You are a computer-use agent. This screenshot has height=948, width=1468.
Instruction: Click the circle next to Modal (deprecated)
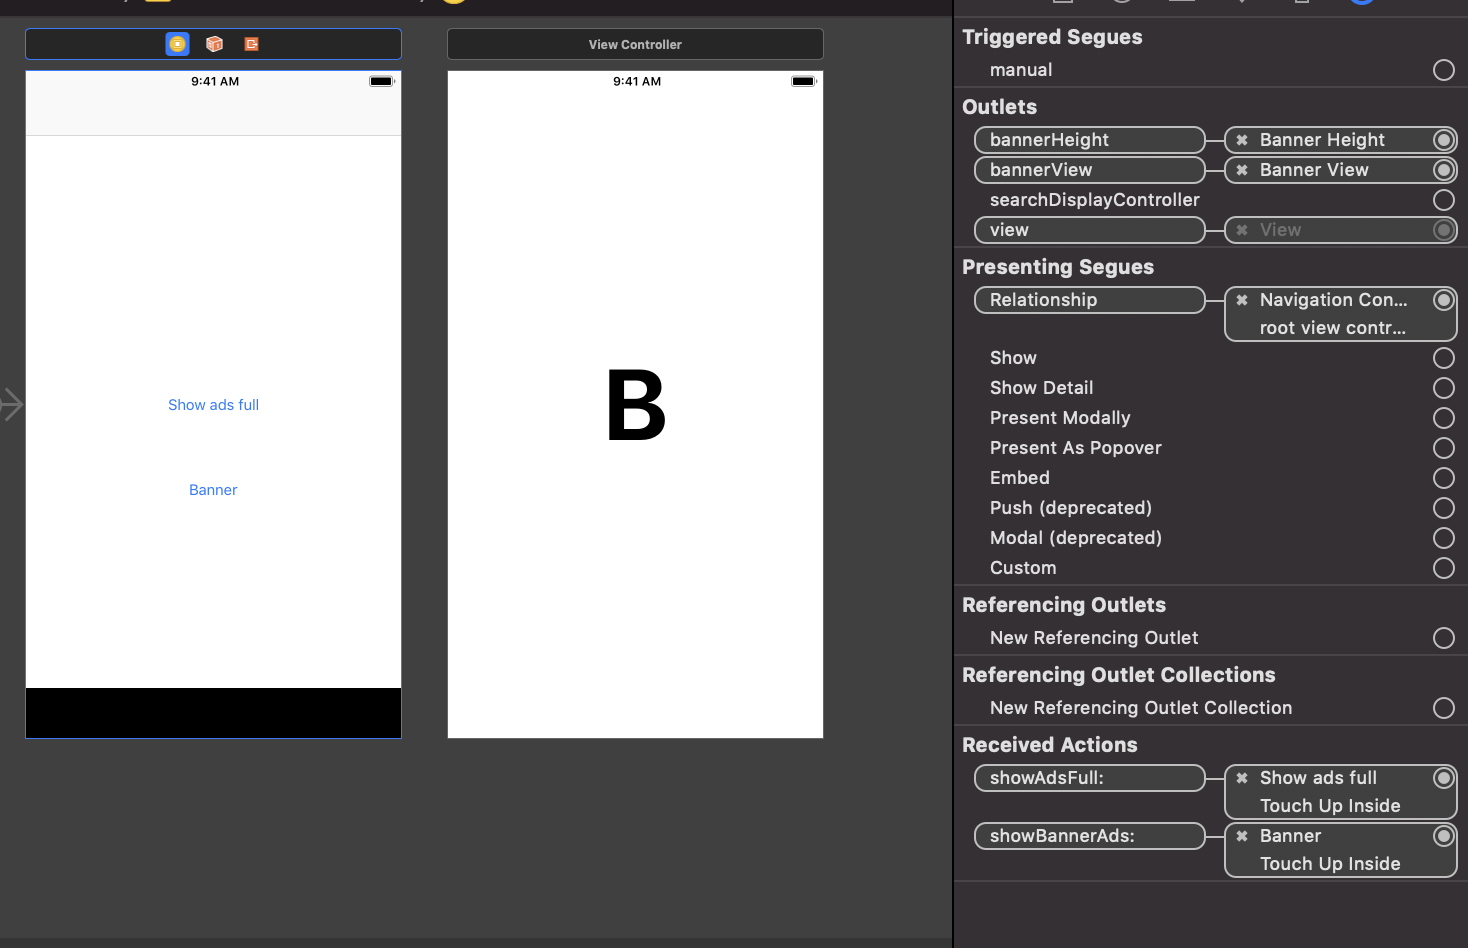[x=1444, y=538]
